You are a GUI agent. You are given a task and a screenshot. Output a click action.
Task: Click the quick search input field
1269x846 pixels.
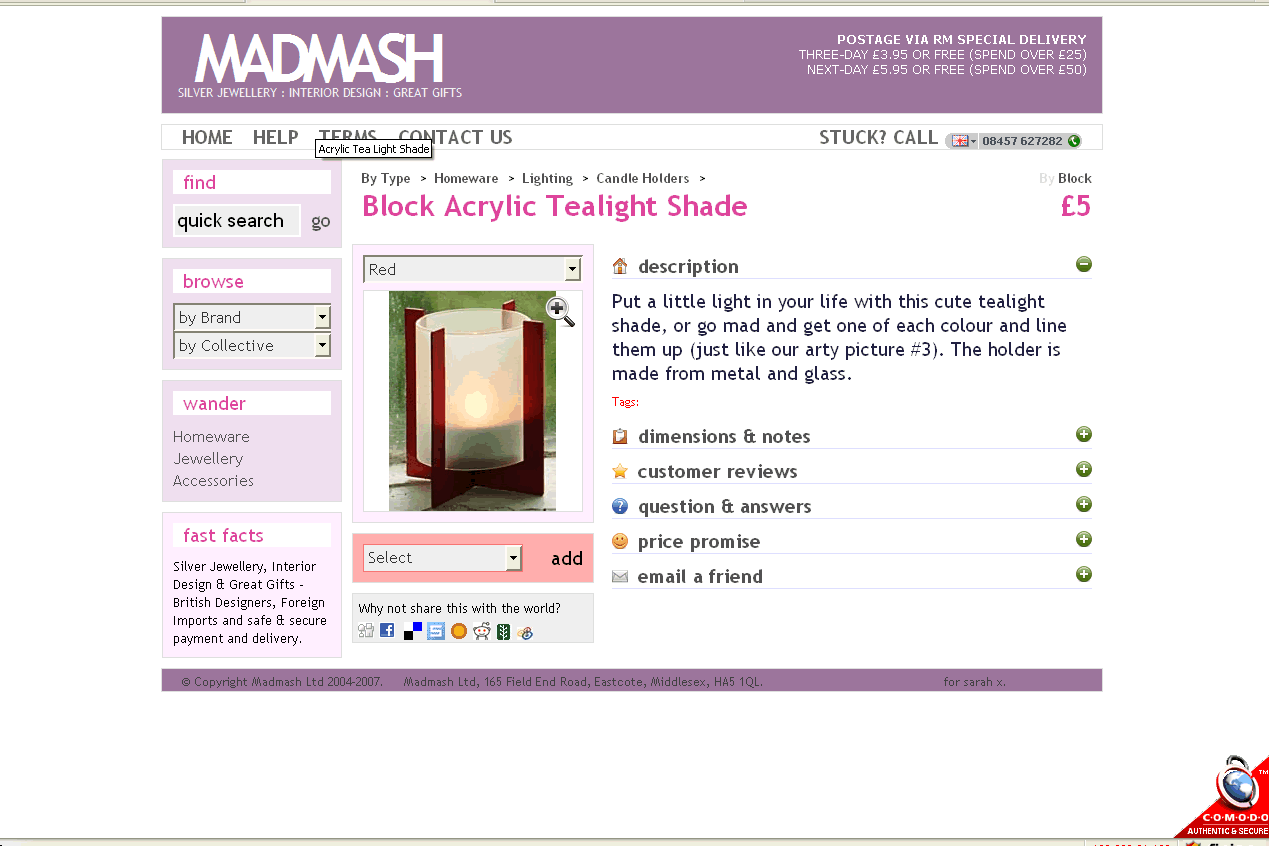coord(236,221)
